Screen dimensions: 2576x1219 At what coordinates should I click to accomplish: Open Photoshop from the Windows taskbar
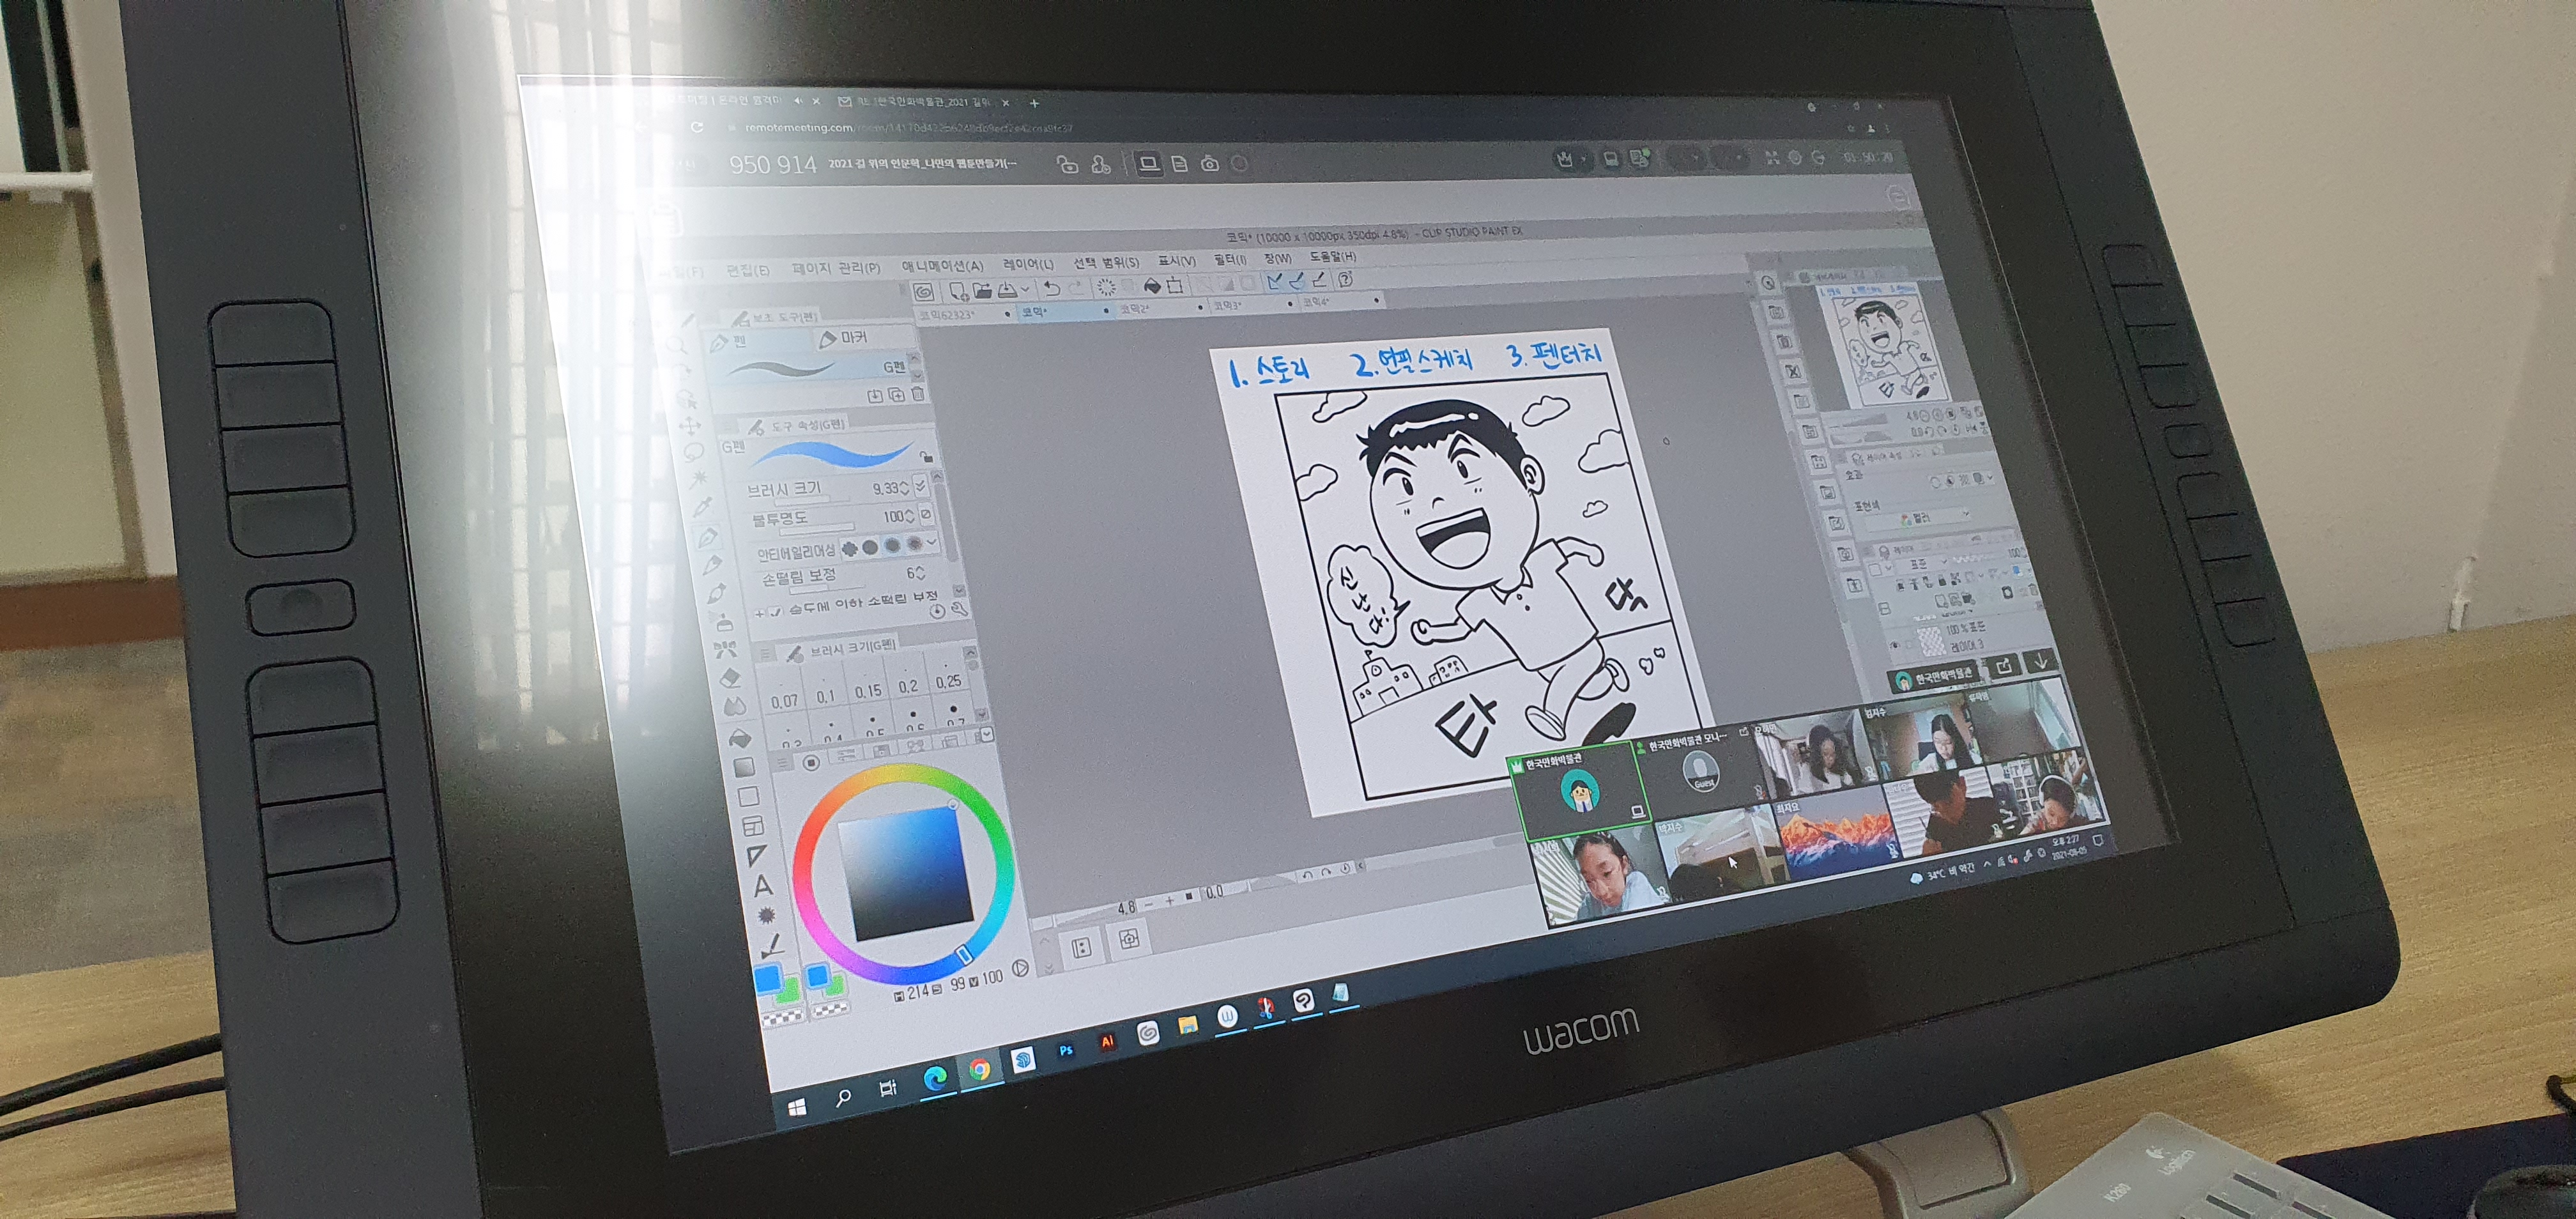coord(1066,1050)
